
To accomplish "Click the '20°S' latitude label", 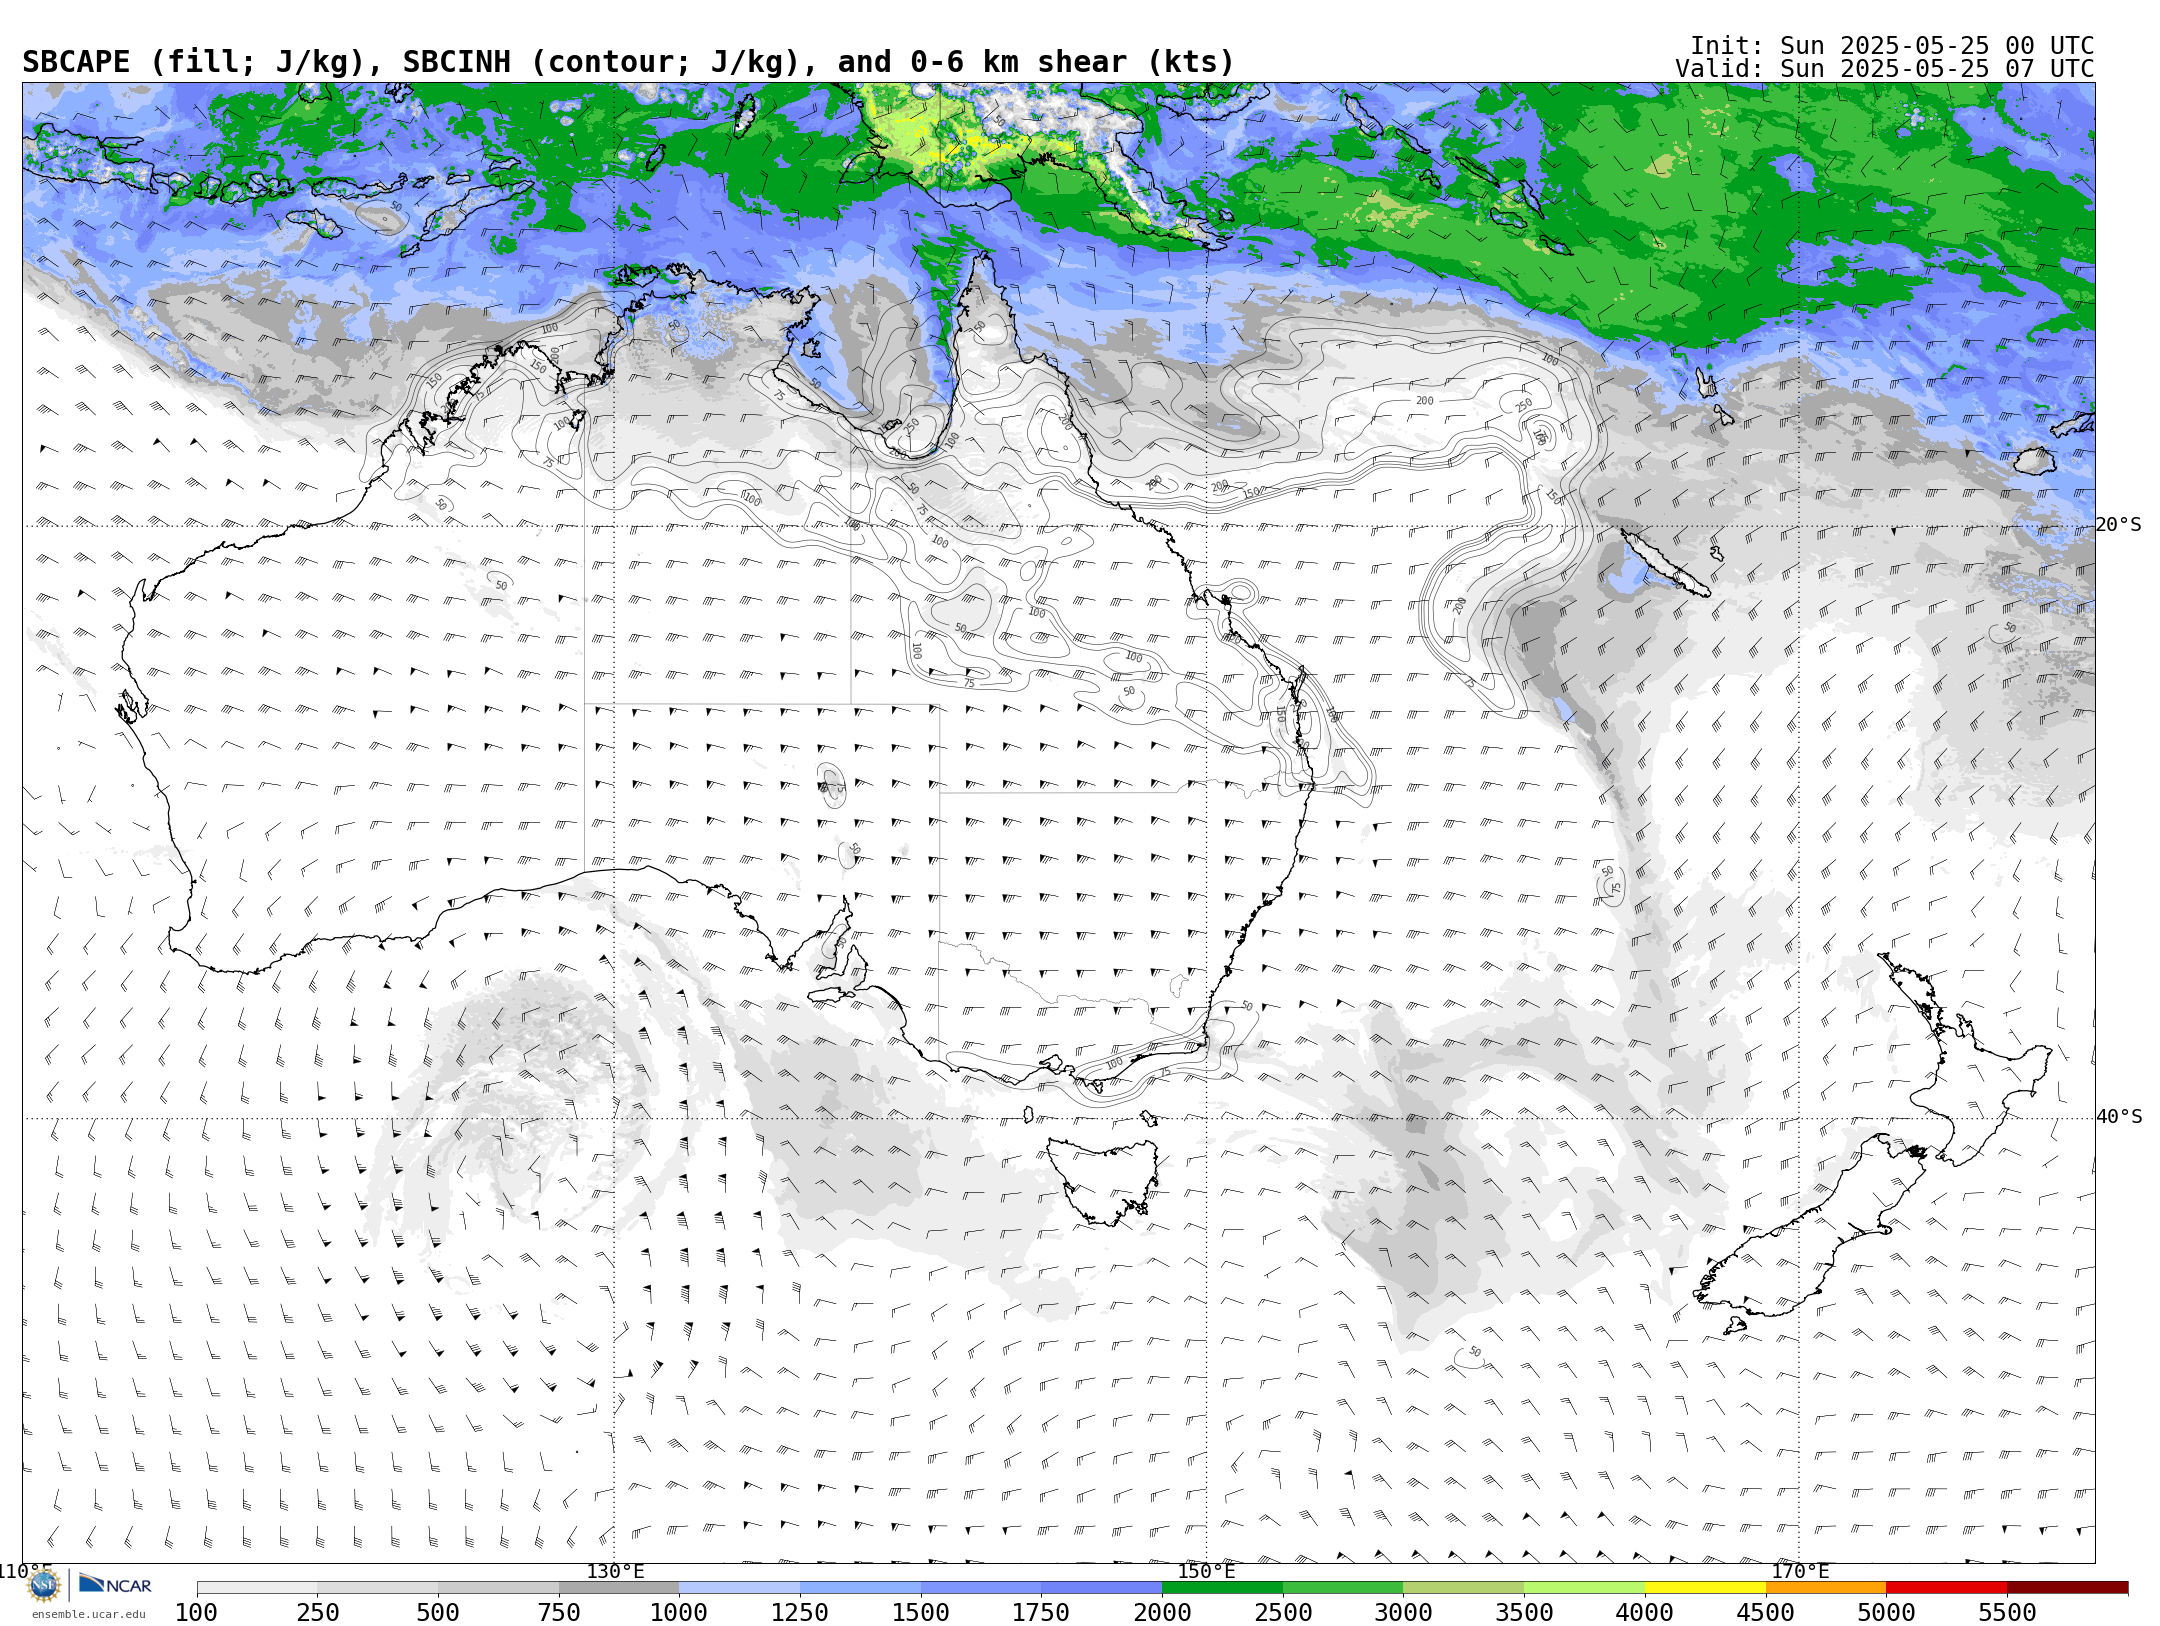I will [2119, 525].
